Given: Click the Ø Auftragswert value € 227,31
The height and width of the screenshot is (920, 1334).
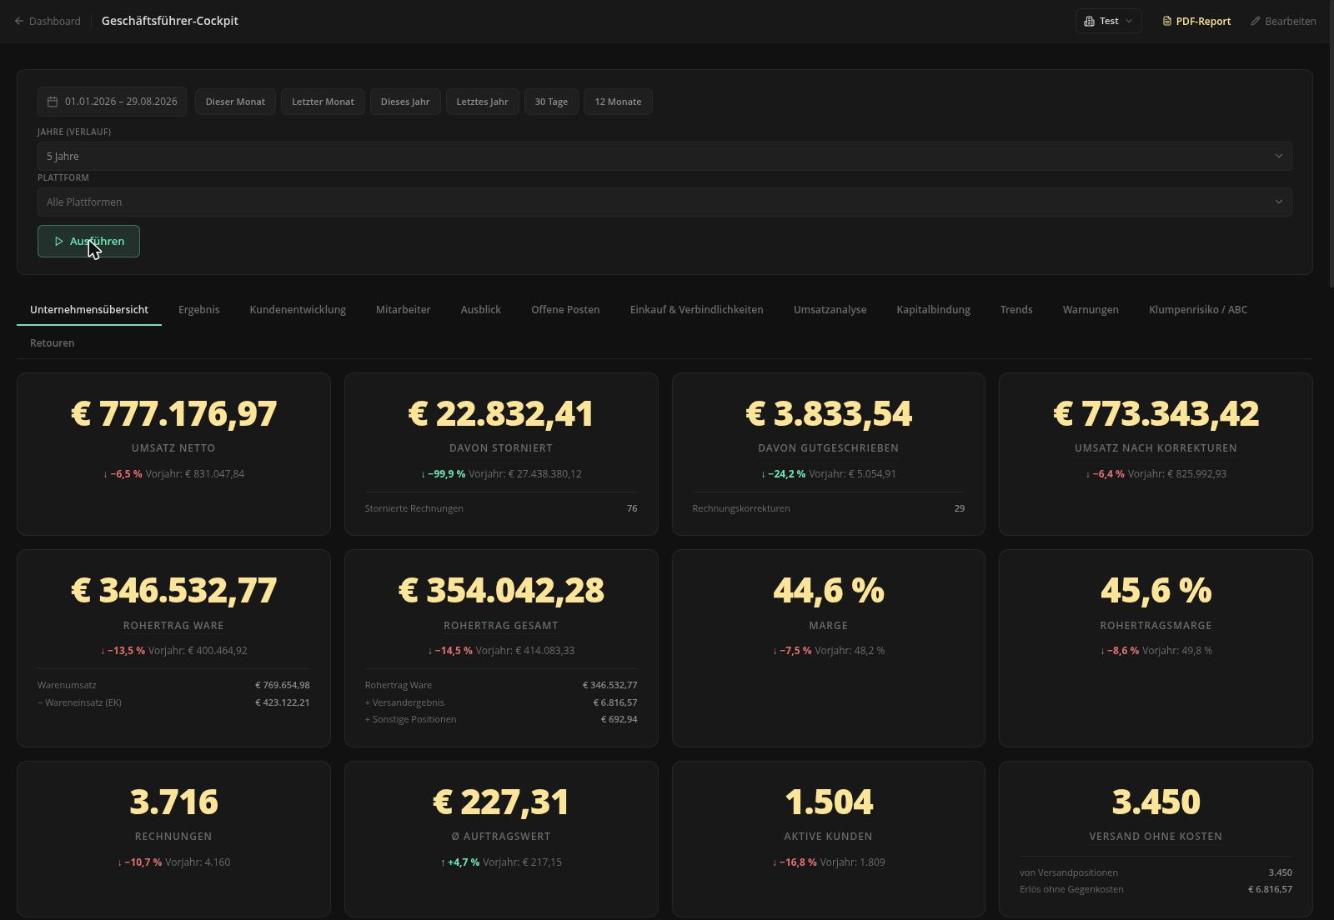Looking at the screenshot, I should tap(501, 802).
